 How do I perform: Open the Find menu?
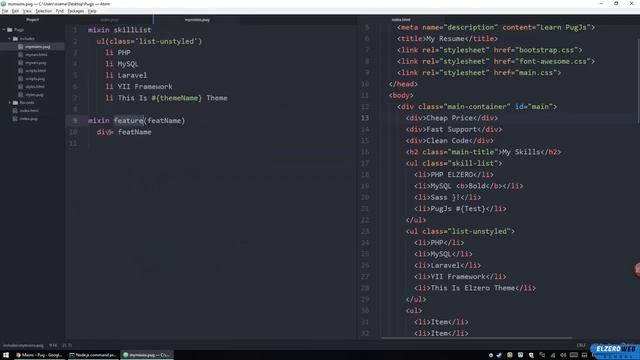pyautogui.click(x=60, y=11)
